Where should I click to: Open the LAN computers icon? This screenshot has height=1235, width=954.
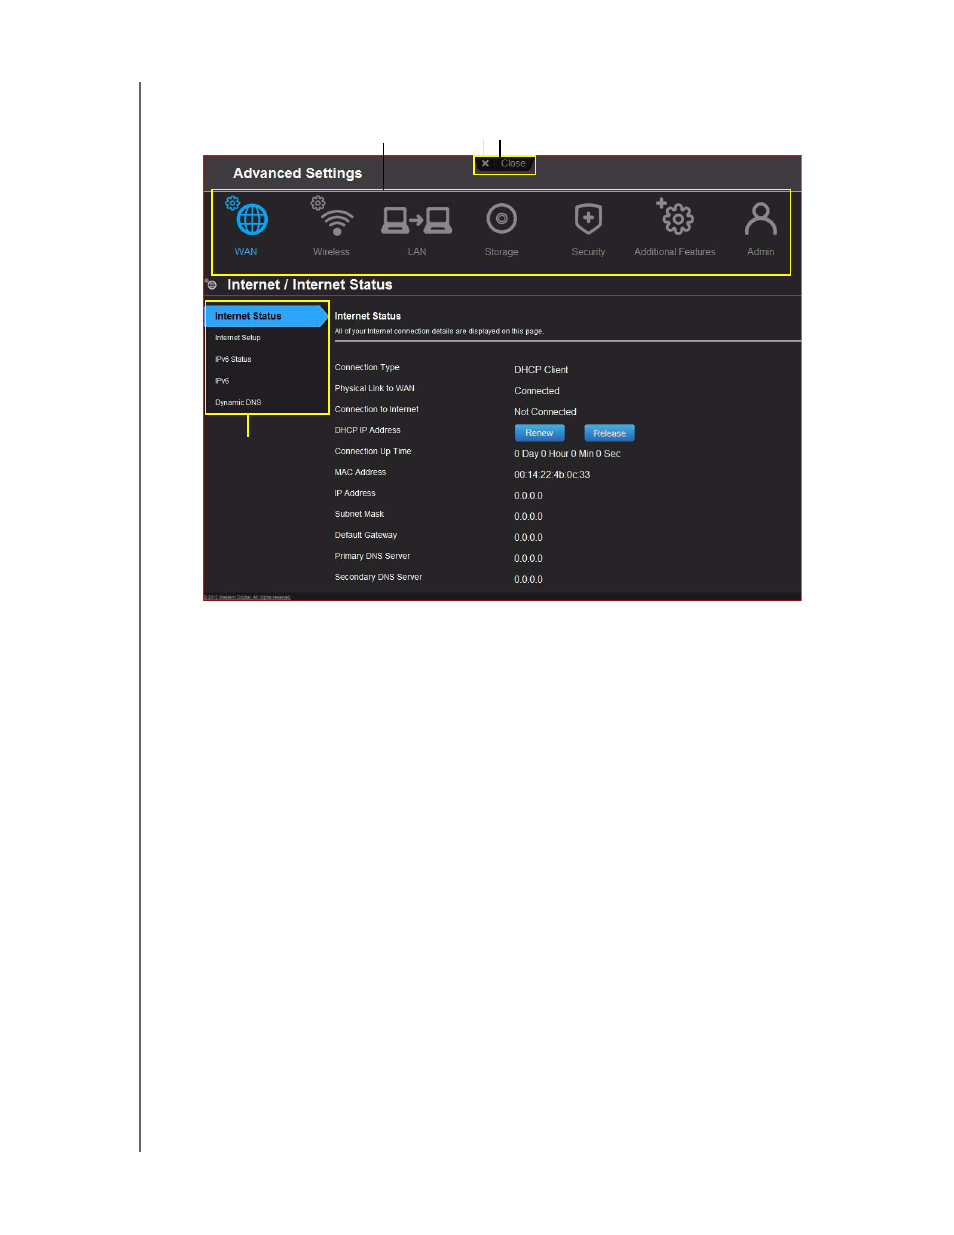point(417,220)
